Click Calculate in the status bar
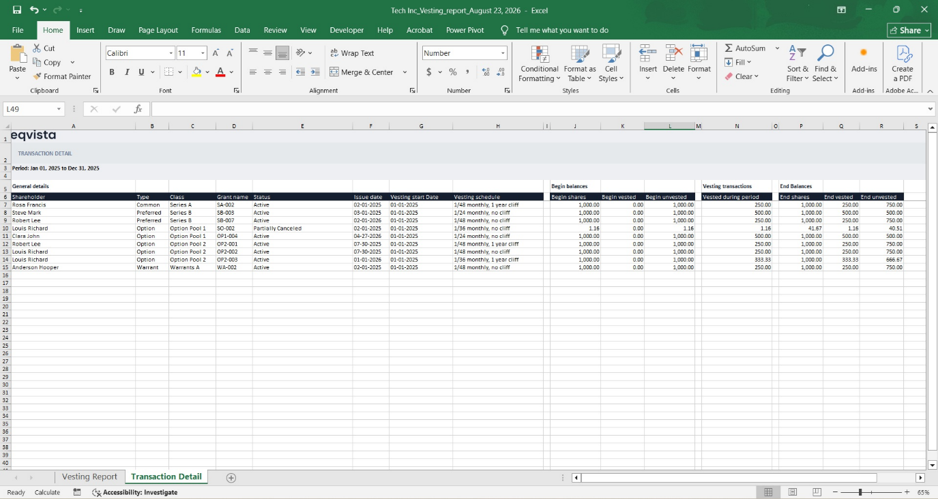The width and height of the screenshot is (938, 499). 47,492
